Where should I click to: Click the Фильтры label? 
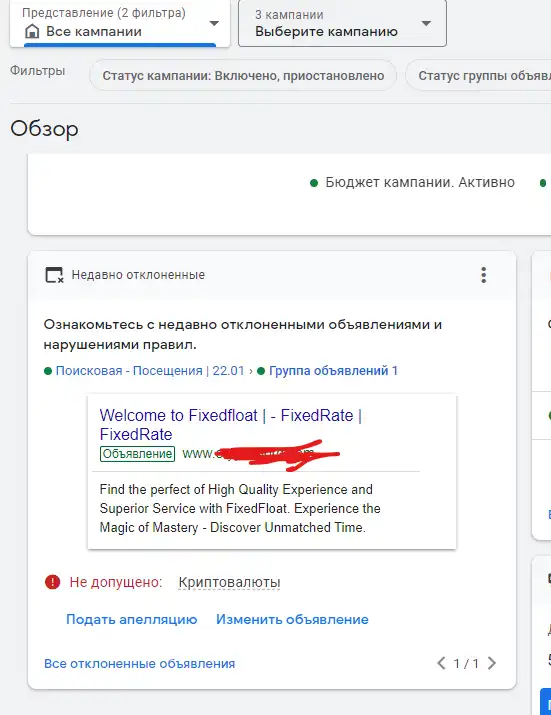(x=37, y=71)
